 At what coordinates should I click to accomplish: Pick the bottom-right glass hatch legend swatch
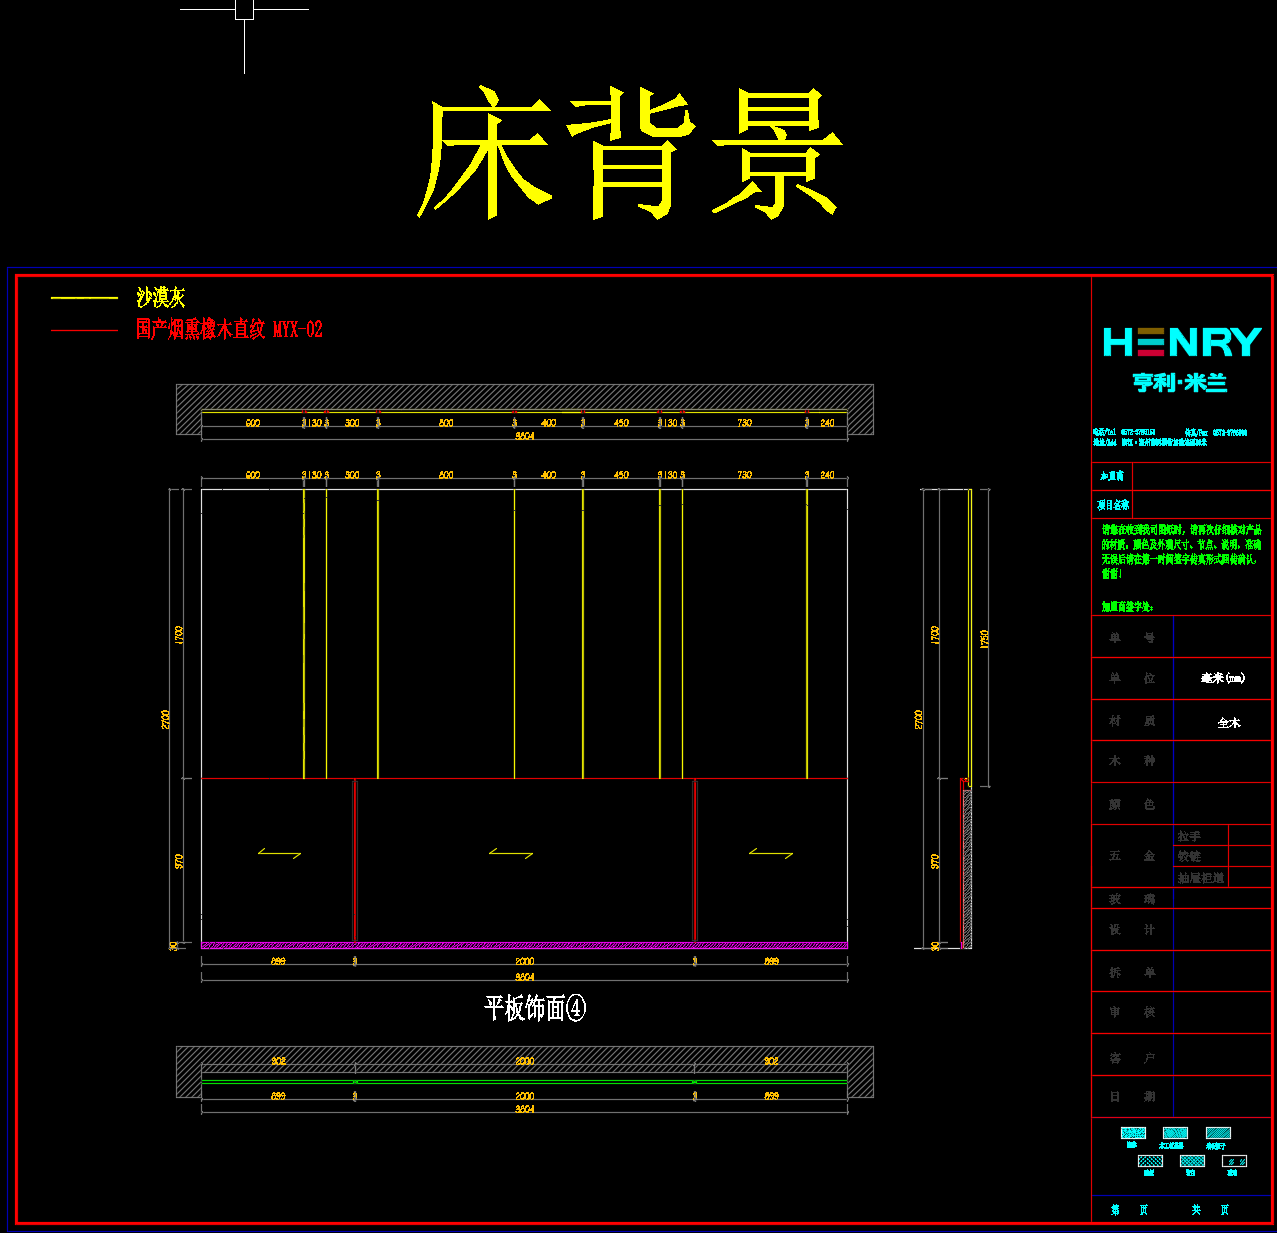tap(1235, 1161)
